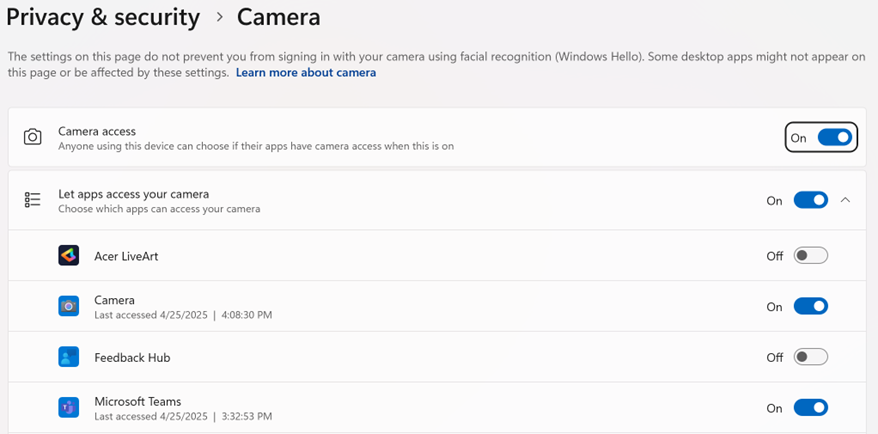878x434 pixels.
Task: Click the Let apps access your camera heading
Action: point(133,194)
